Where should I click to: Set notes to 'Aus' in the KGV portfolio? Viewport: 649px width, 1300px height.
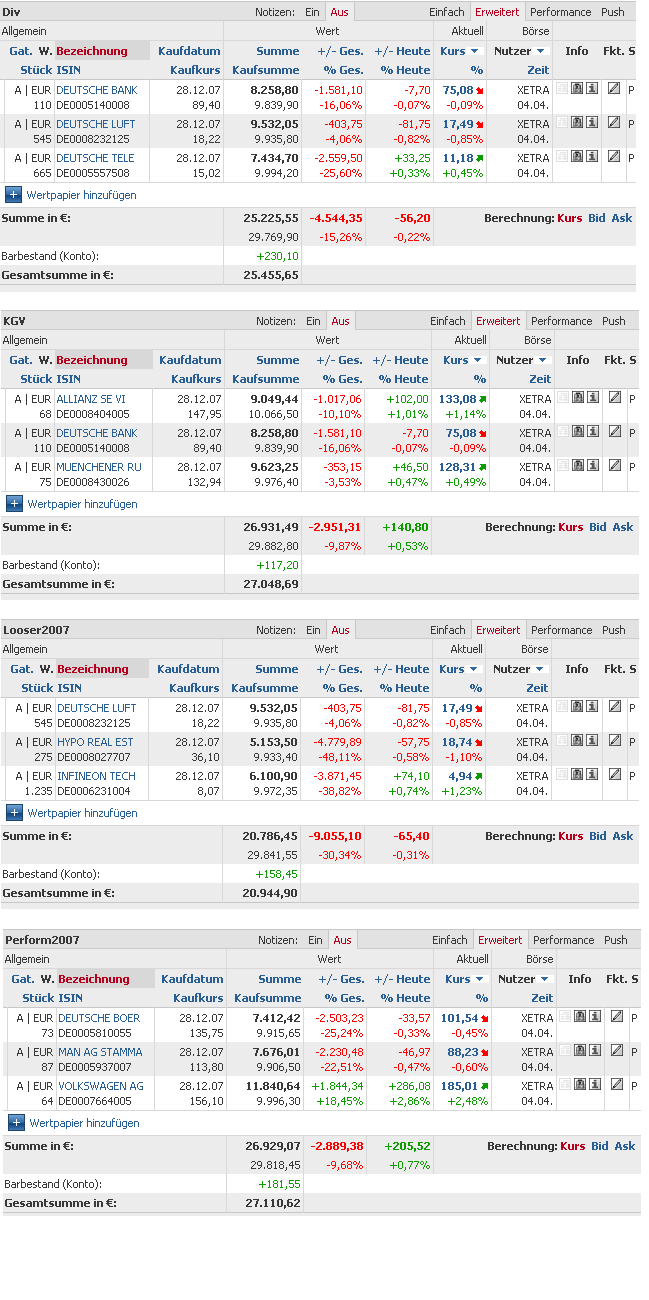point(341,321)
